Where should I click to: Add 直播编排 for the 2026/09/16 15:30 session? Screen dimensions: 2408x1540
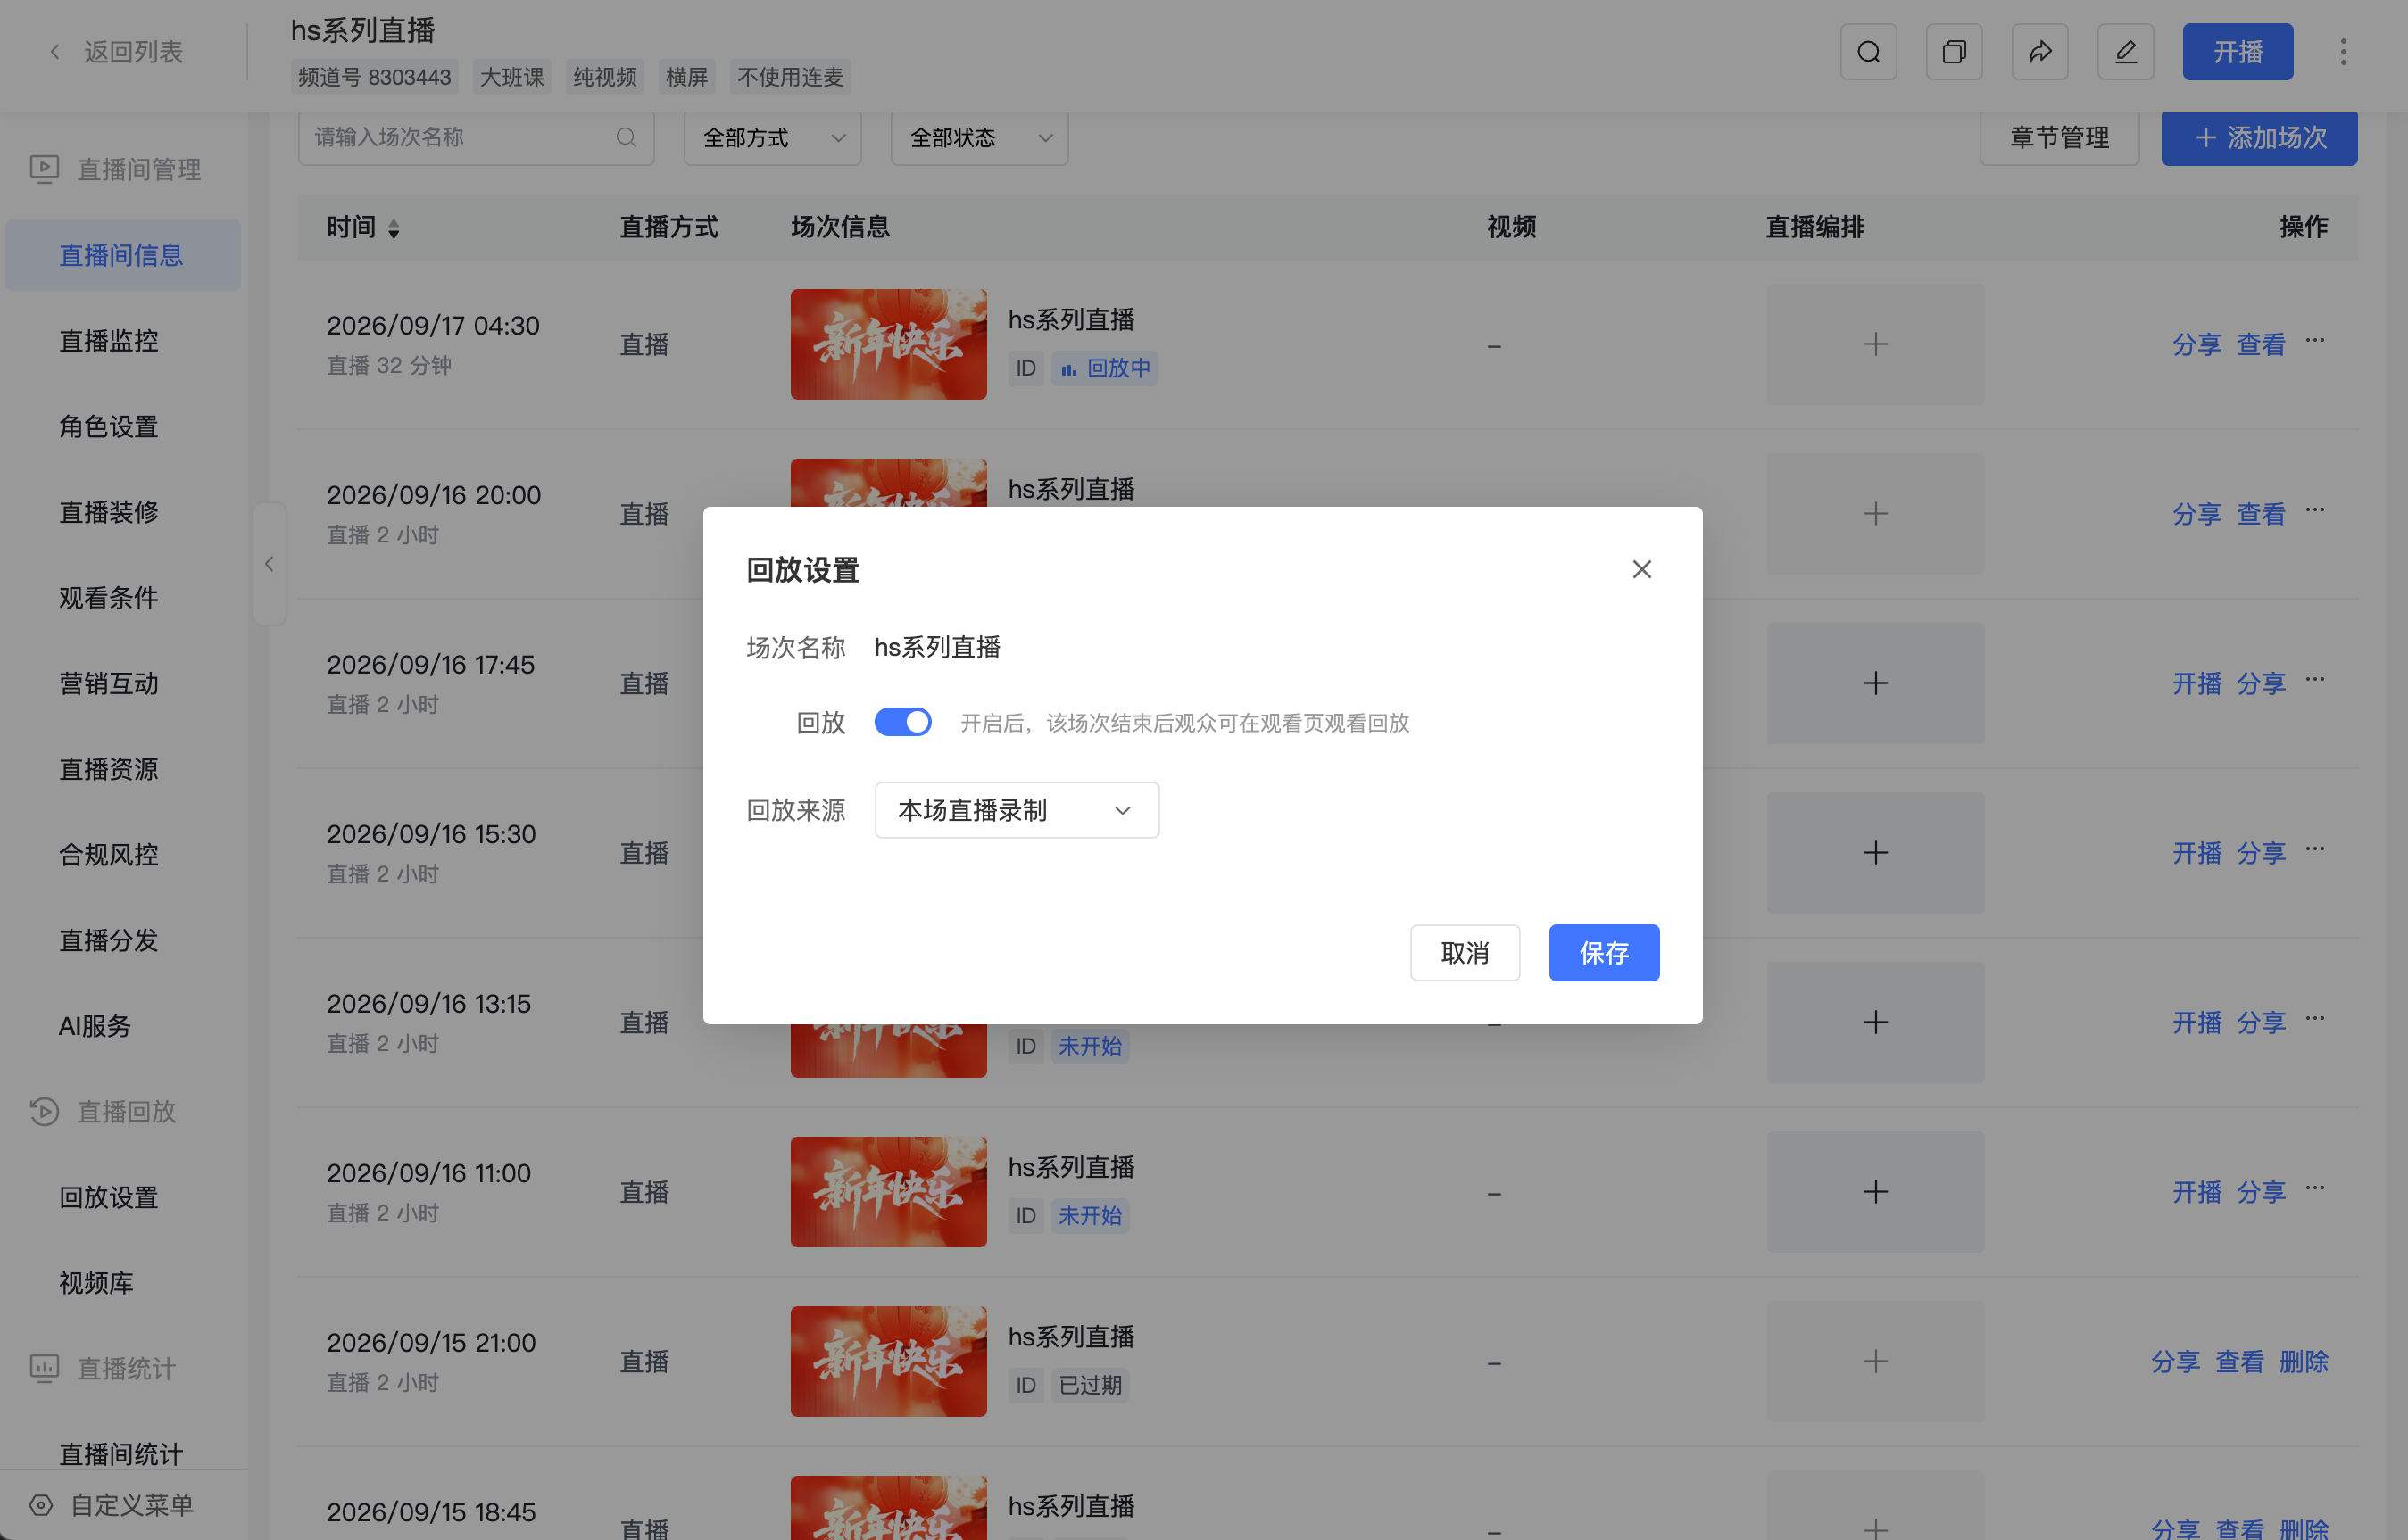tap(1875, 853)
